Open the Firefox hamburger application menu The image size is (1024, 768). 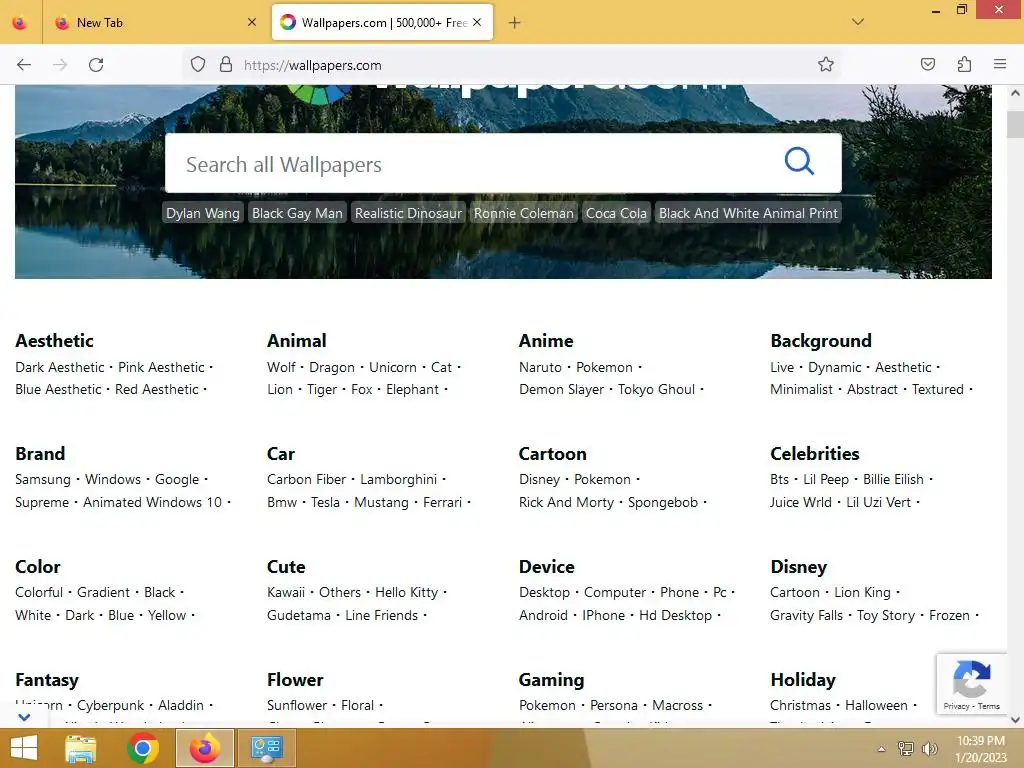(1000, 64)
